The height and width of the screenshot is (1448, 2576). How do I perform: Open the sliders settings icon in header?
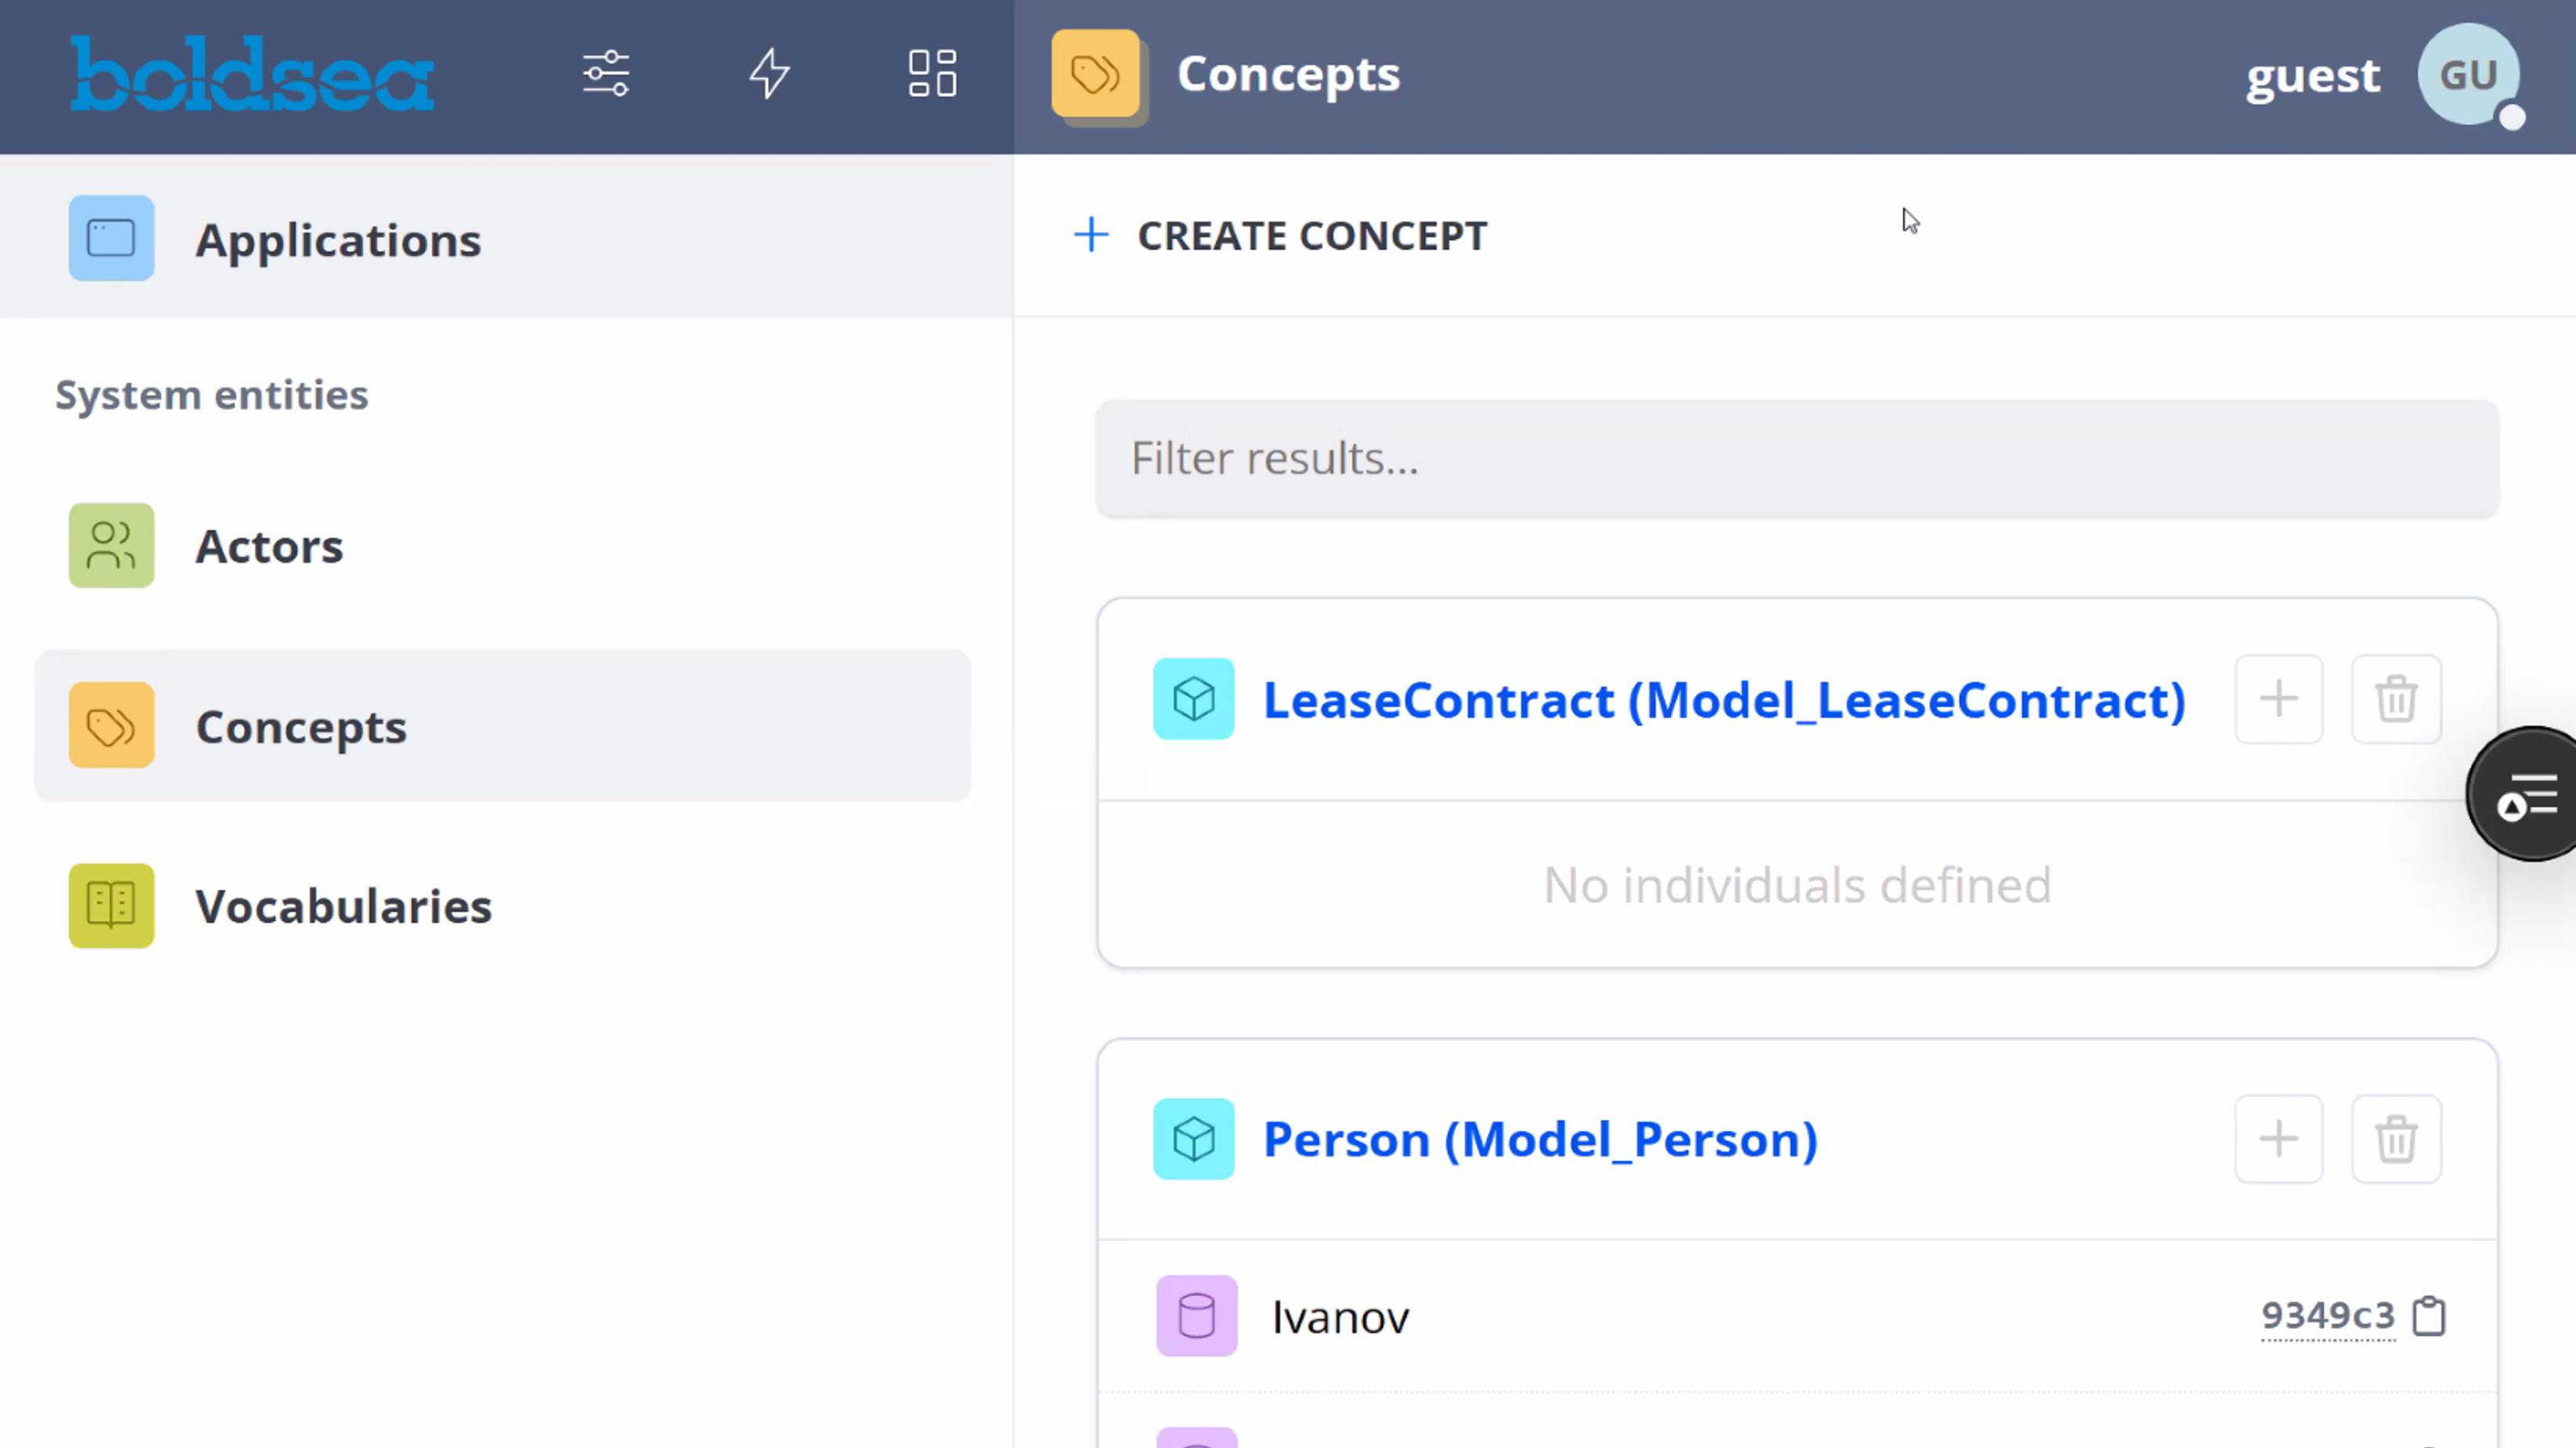[x=606, y=74]
